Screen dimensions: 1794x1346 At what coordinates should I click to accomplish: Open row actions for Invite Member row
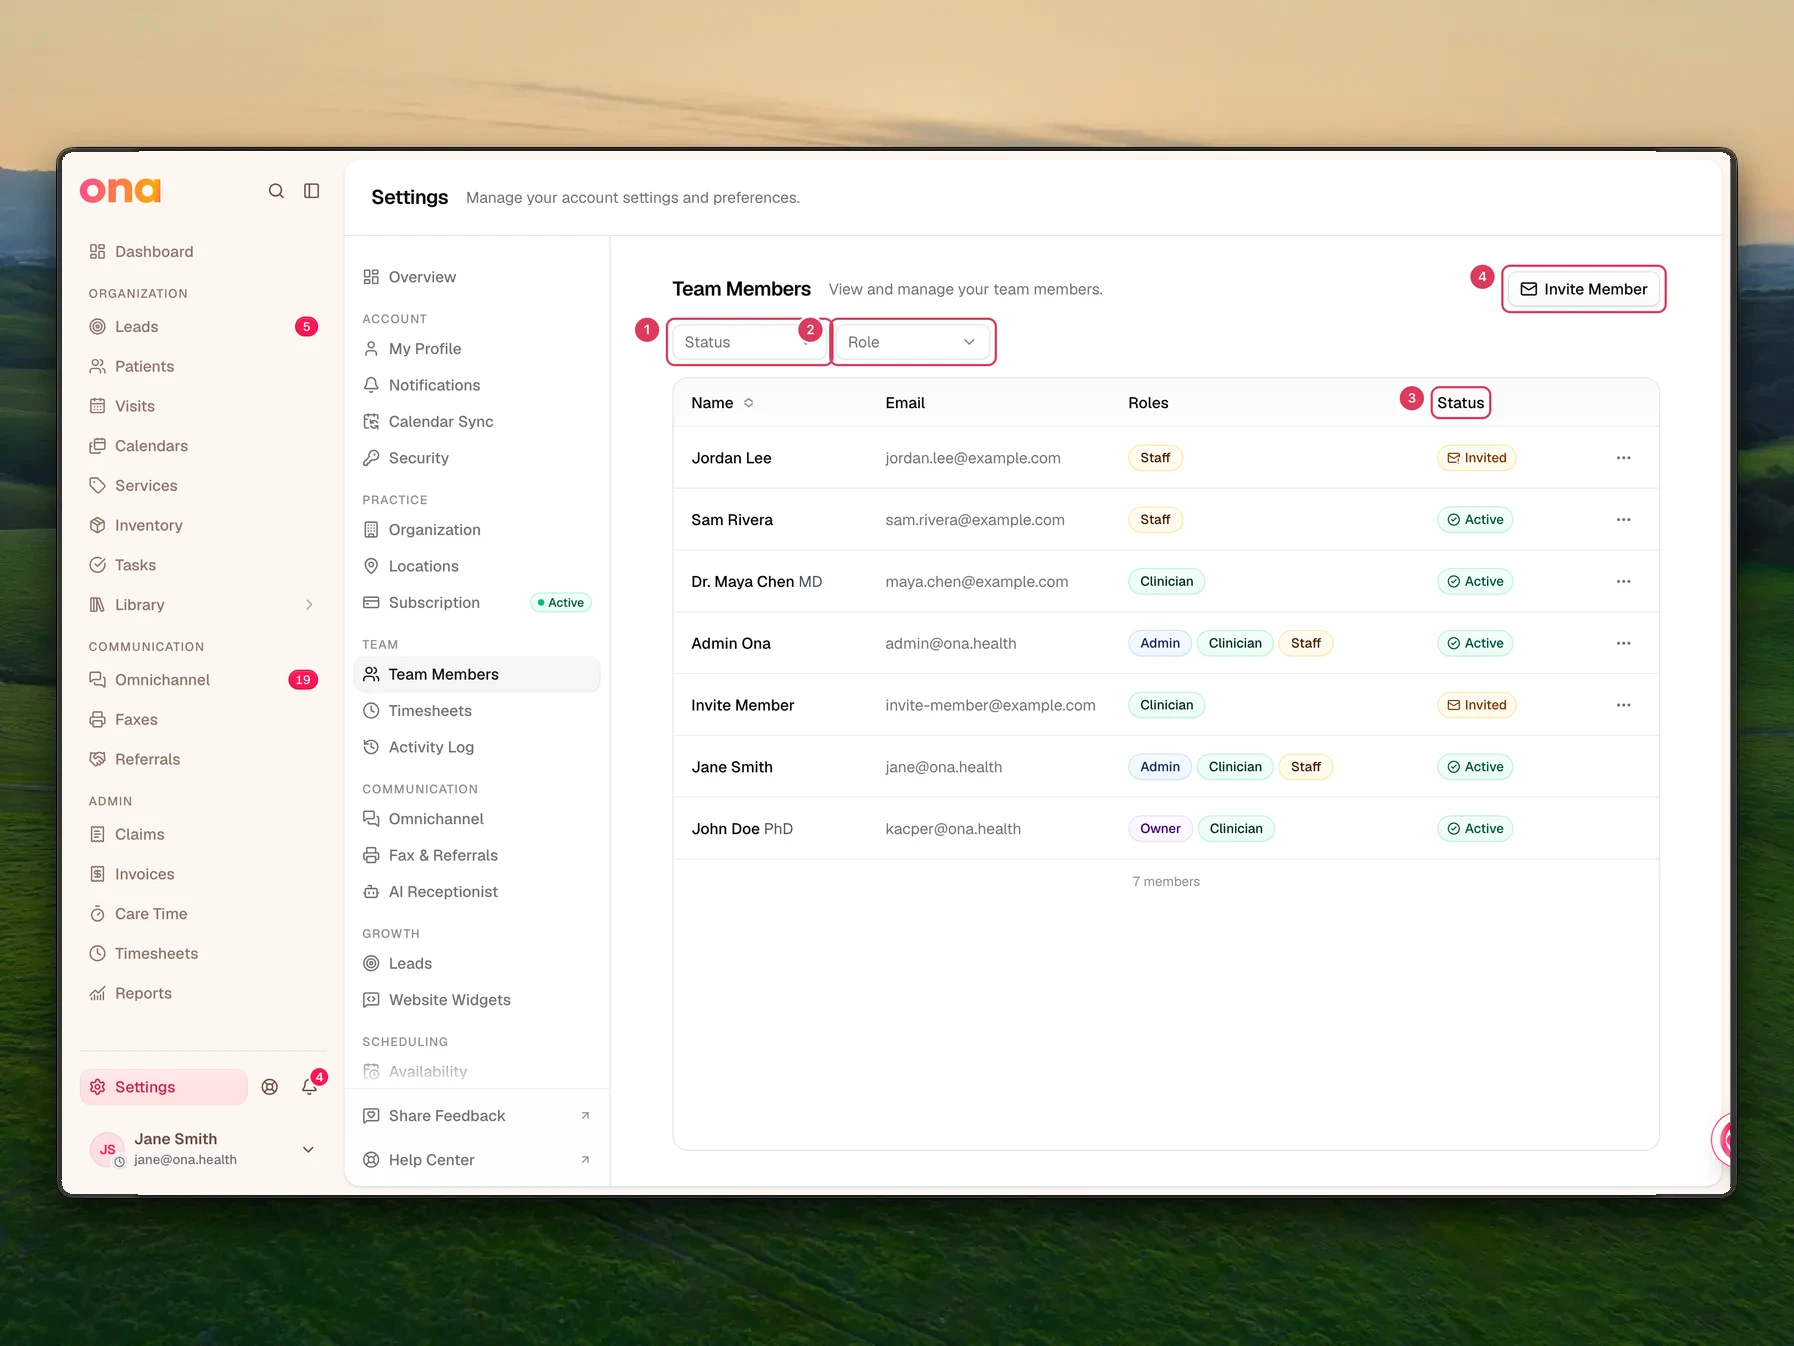click(x=1623, y=706)
